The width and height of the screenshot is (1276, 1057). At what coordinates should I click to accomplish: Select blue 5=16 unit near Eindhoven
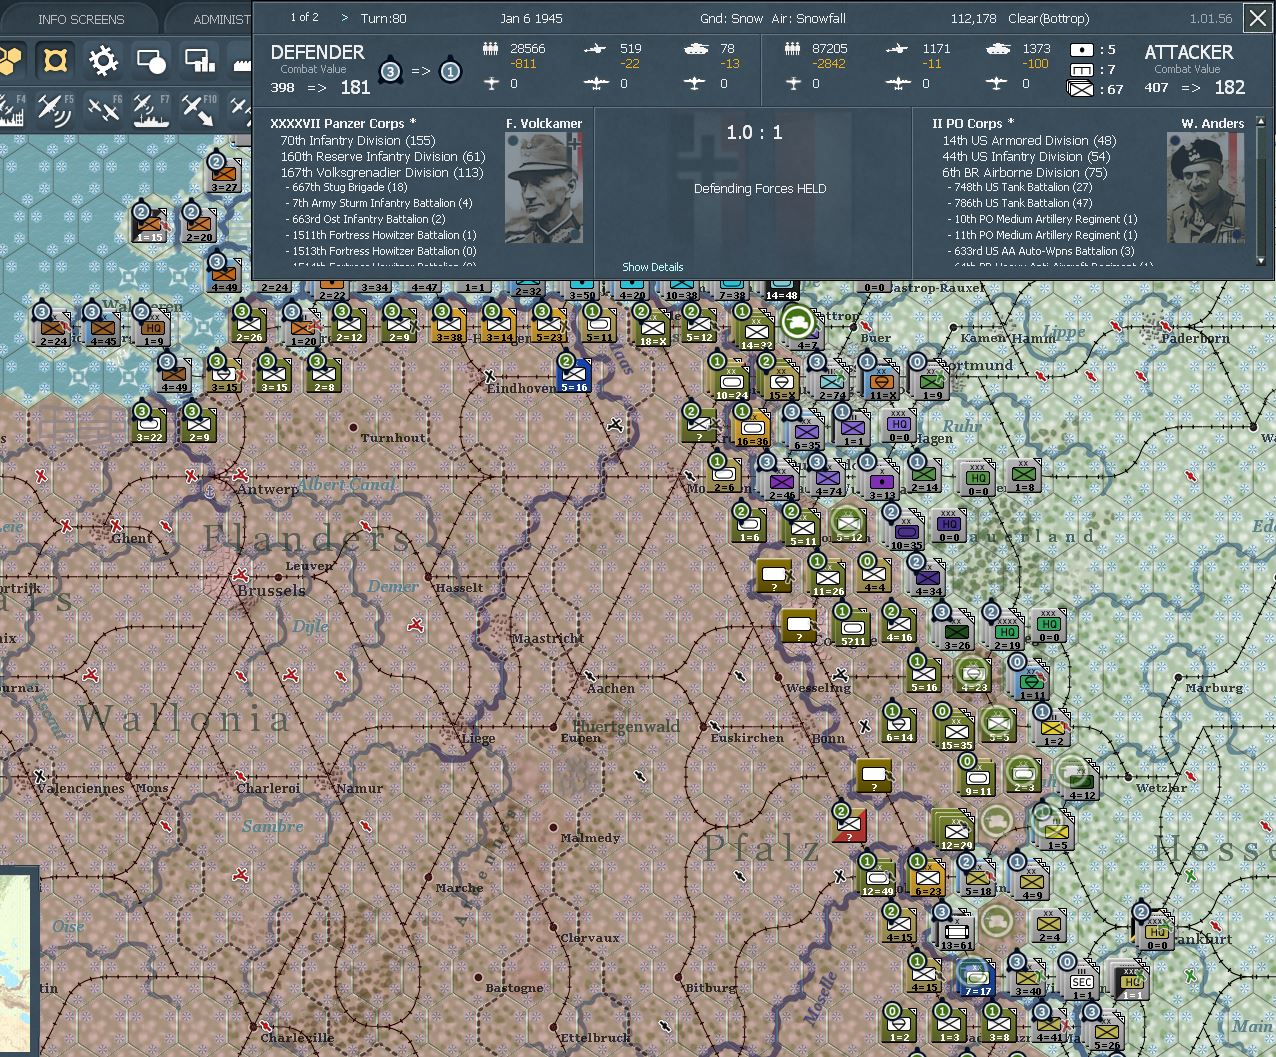click(x=575, y=375)
